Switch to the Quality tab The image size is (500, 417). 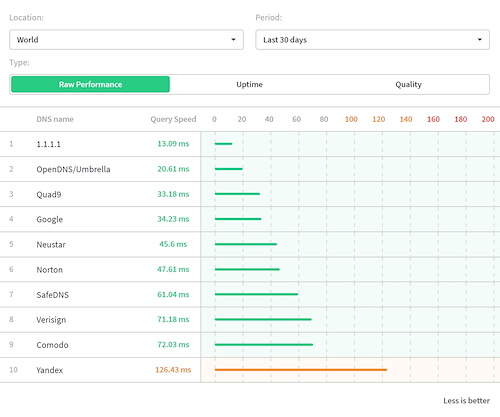[408, 84]
